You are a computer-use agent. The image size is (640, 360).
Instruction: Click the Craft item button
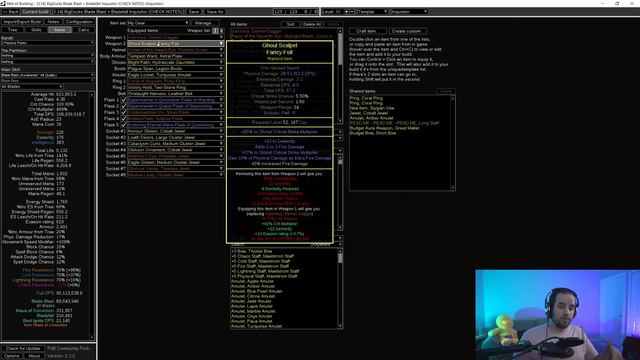367,31
